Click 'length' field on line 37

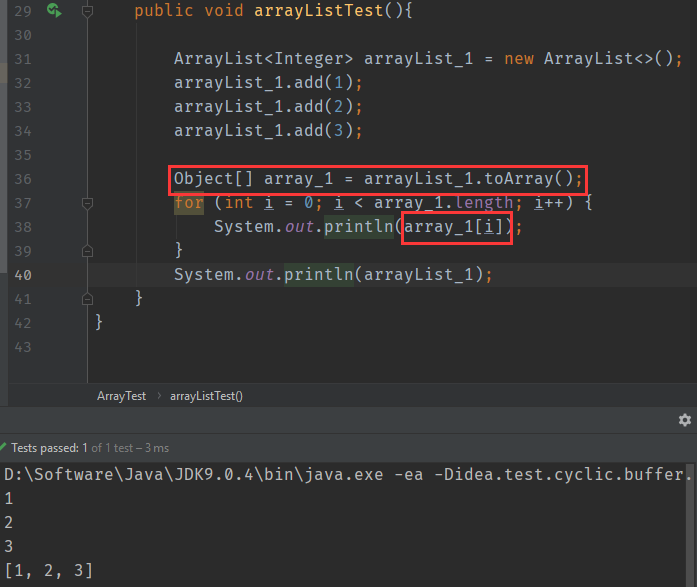pyautogui.click(x=484, y=203)
